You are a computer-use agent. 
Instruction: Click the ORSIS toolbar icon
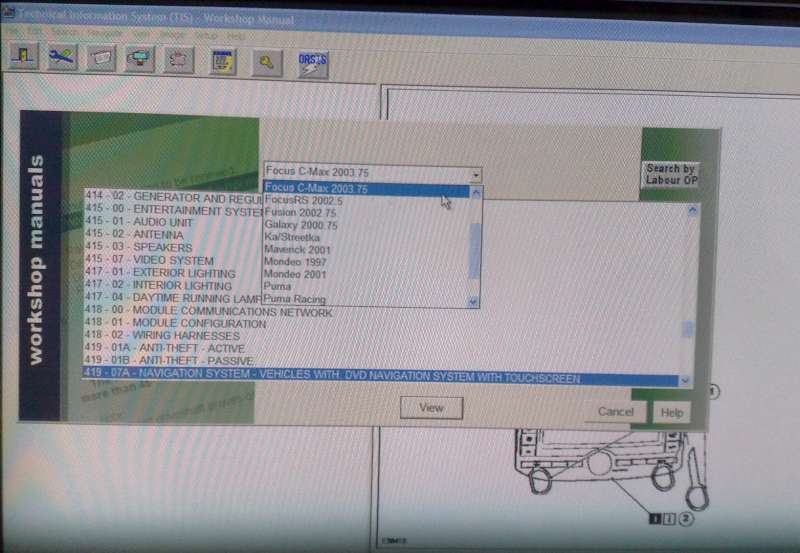312,64
